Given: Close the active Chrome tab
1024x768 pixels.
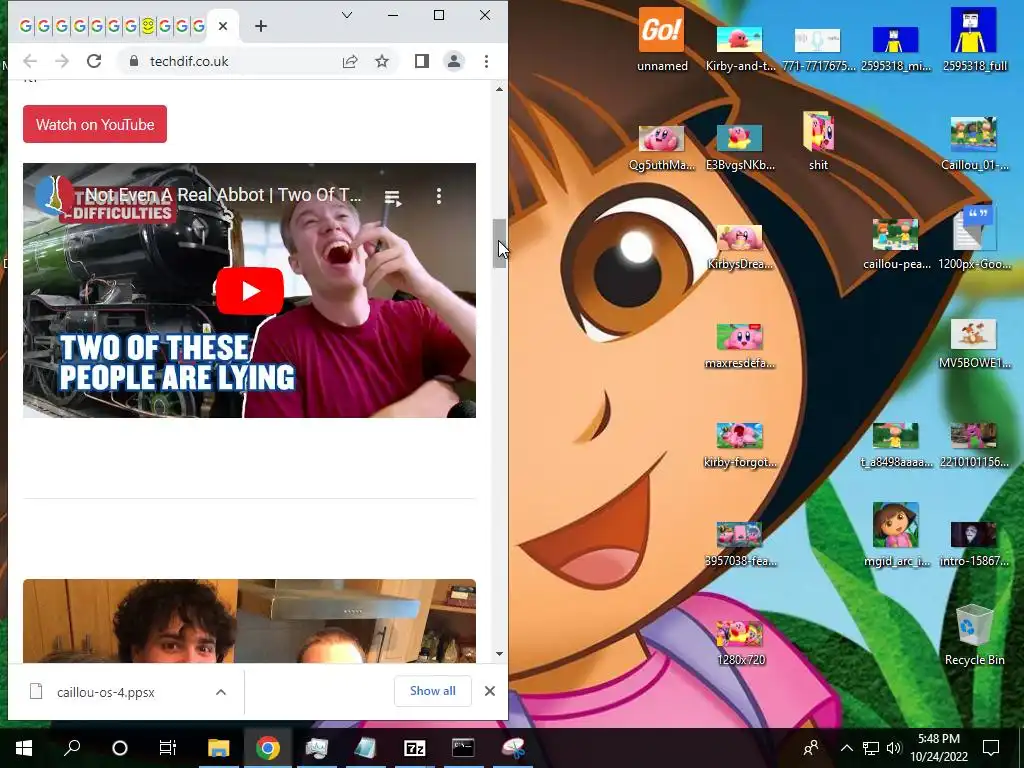Looking at the screenshot, I should coord(223,26).
